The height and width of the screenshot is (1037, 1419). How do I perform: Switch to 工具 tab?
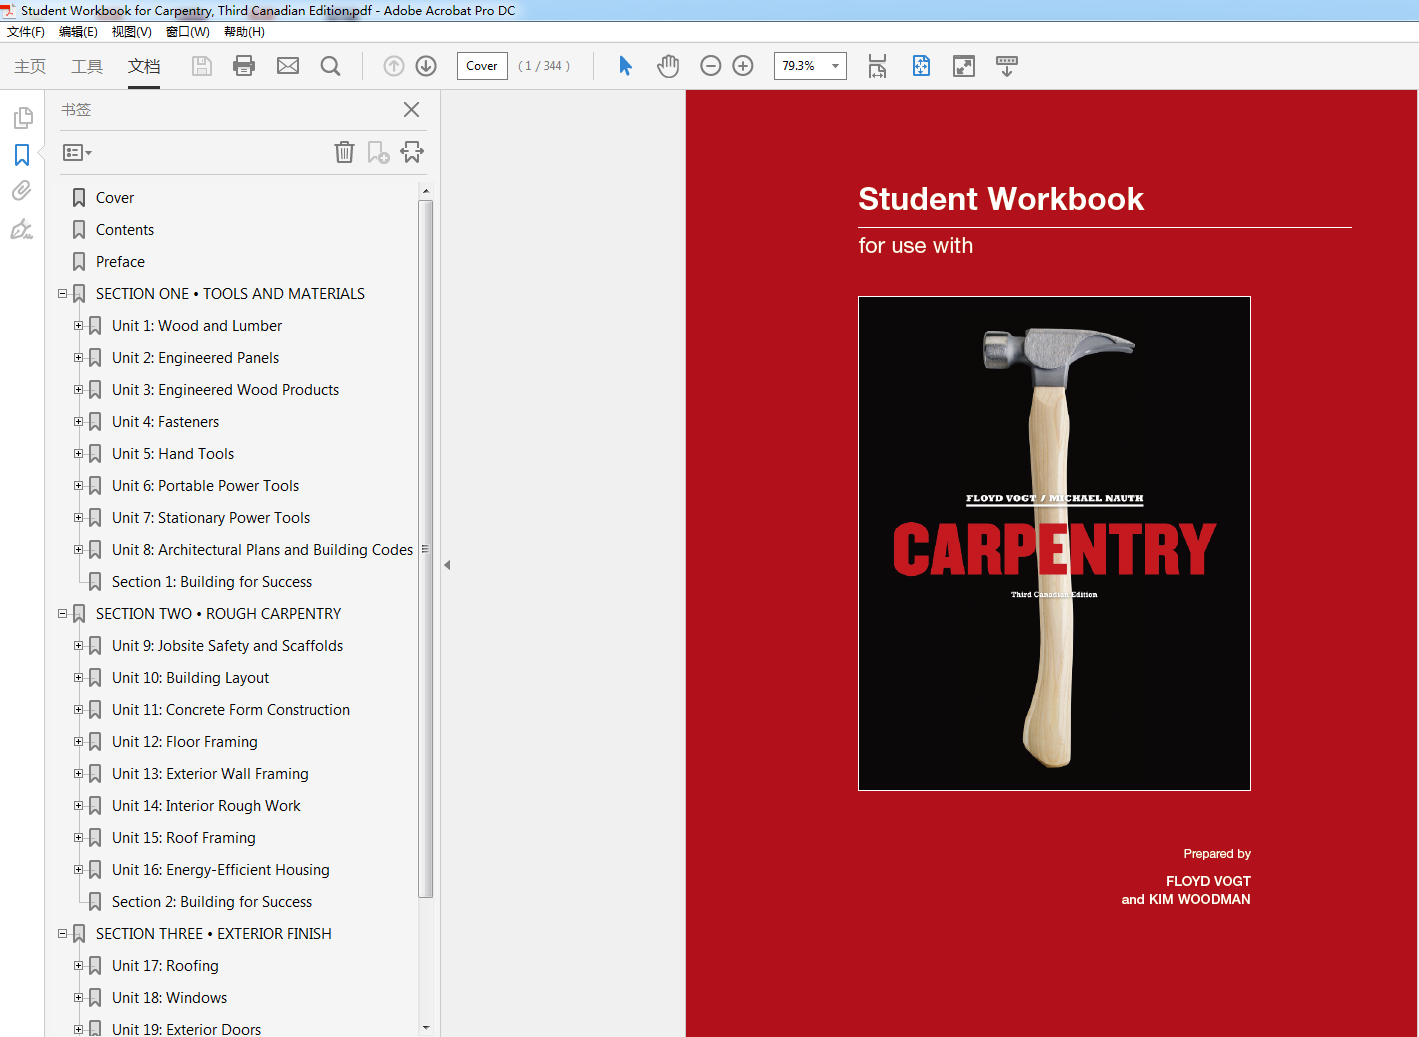click(x=87, y=66)
